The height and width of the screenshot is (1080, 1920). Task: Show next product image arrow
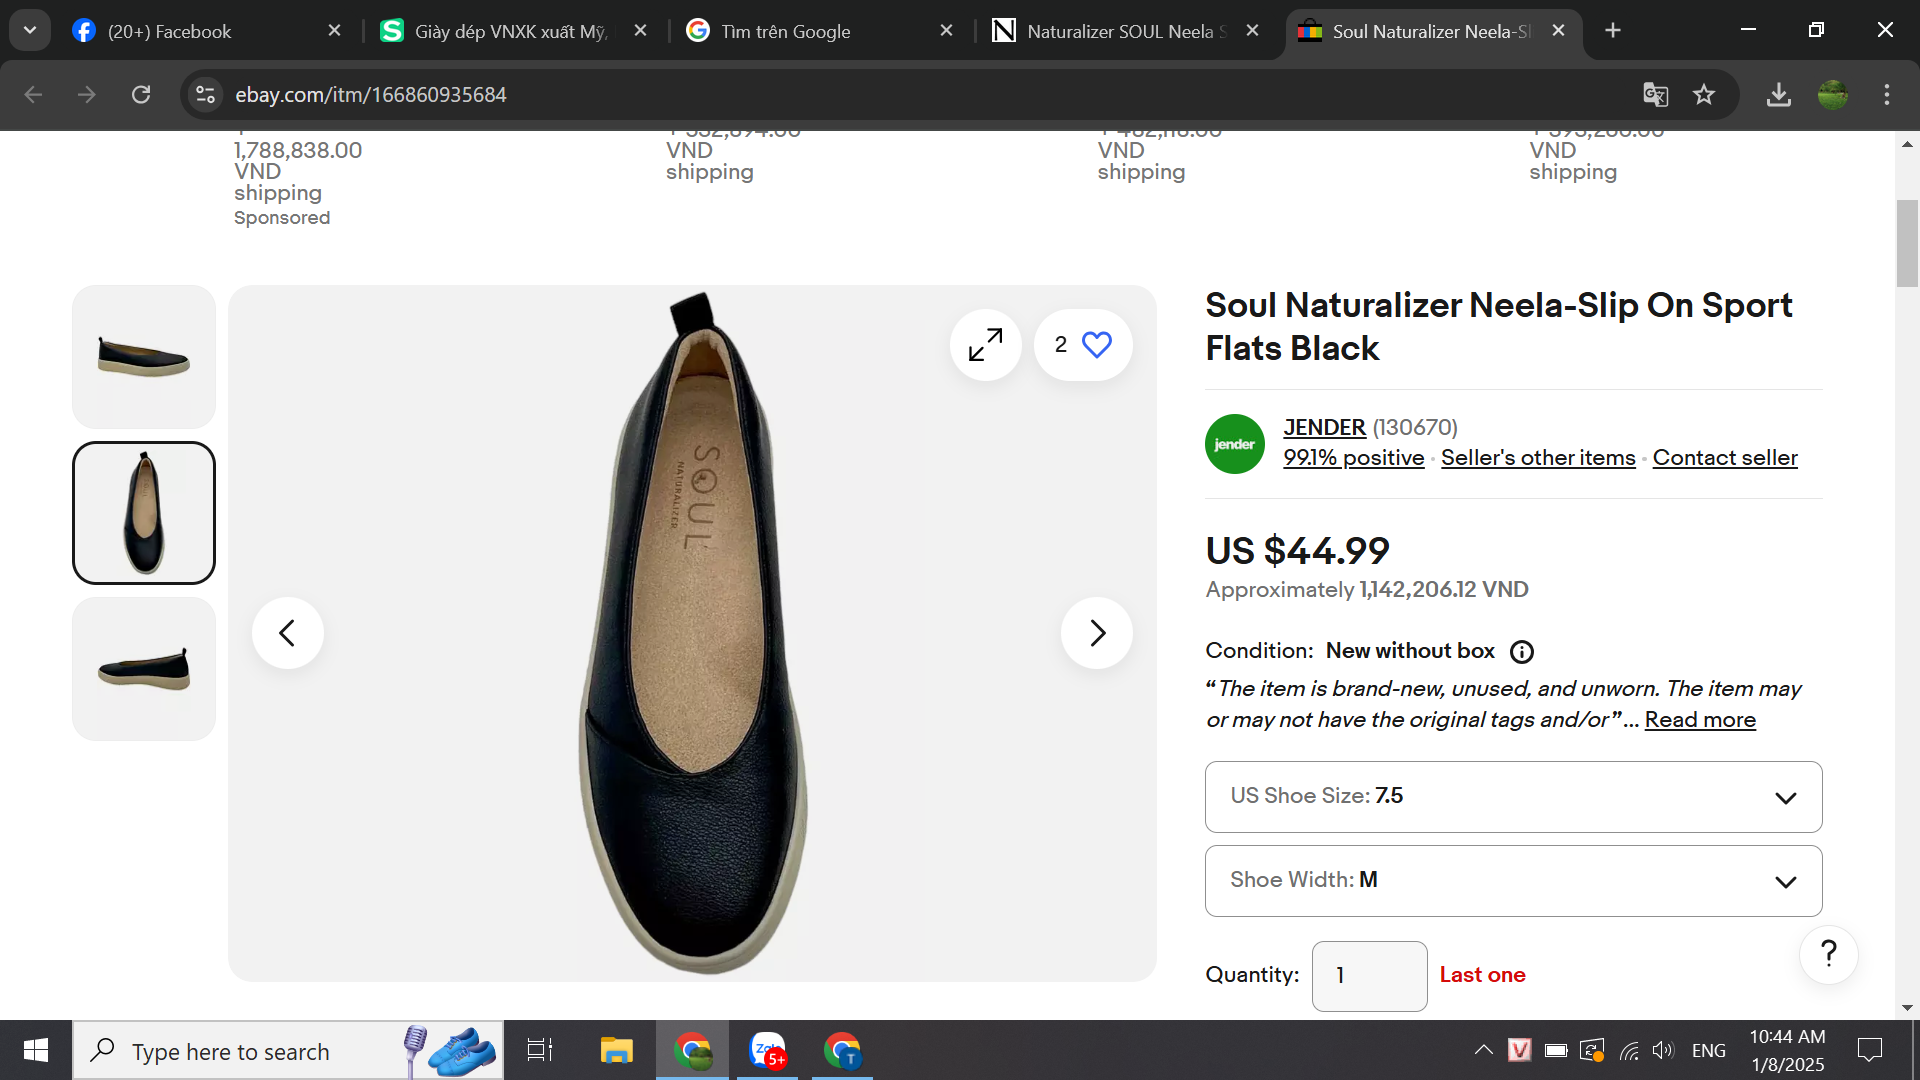[1096, 633]
